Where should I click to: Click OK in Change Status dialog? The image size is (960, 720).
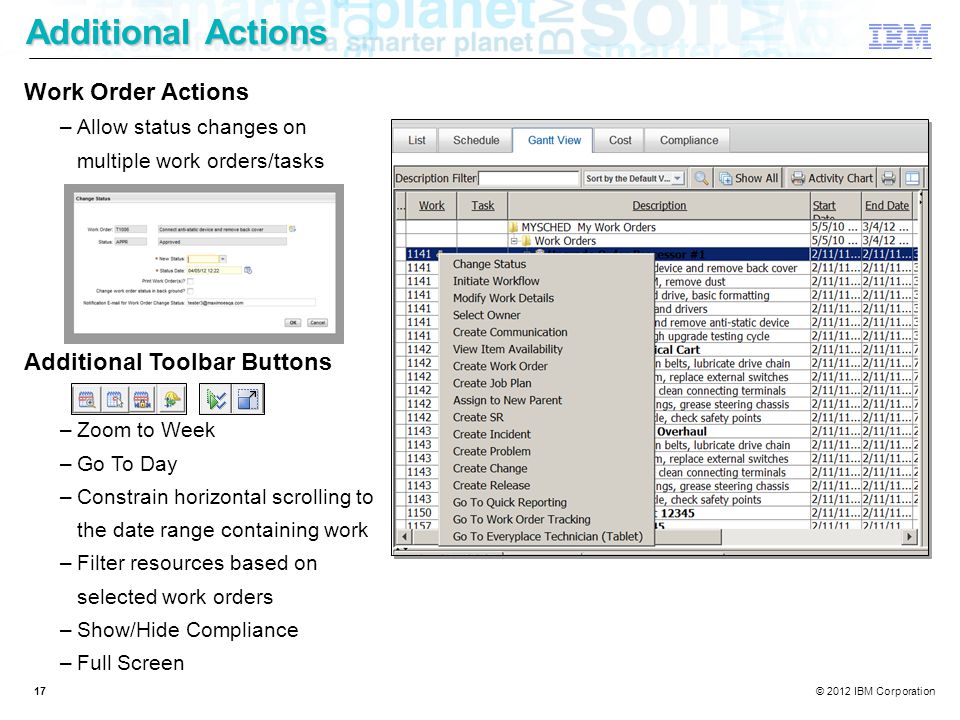[293, 323]
